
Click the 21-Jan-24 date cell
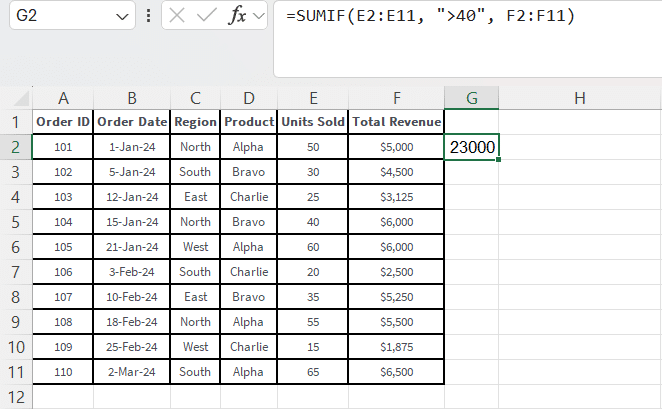(132, 247)
